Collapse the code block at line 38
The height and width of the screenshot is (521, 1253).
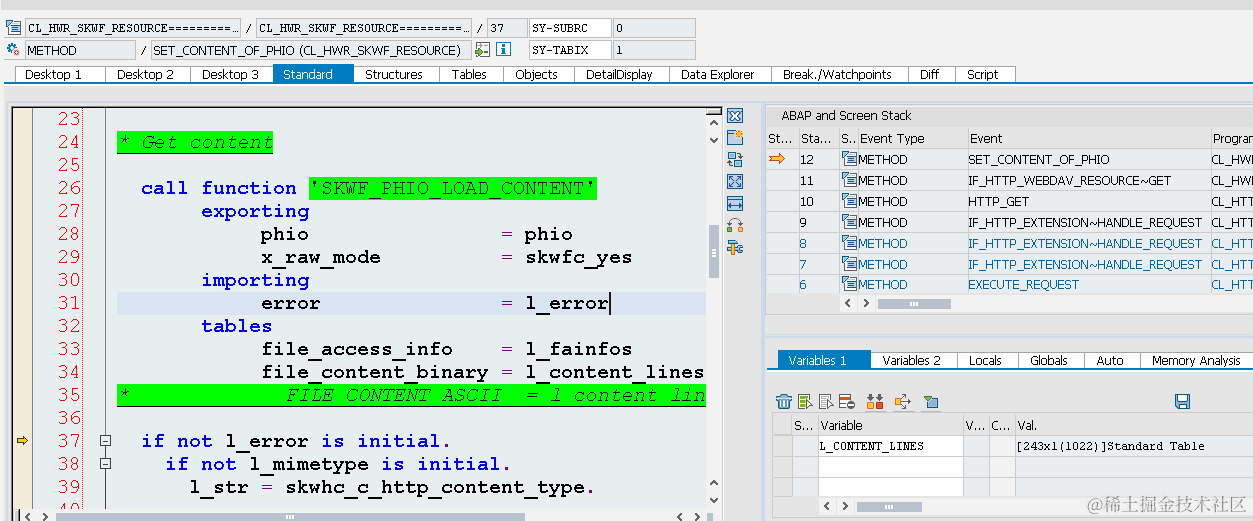[x=105, y=464]
